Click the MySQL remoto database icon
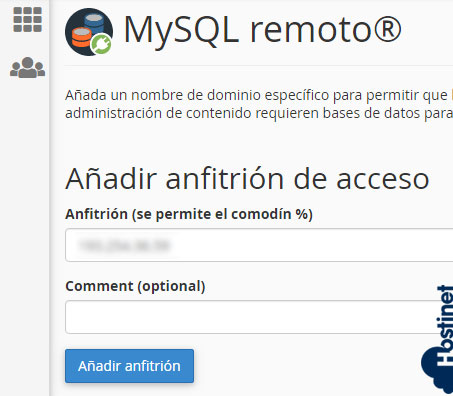This screenshot has width=453, height=396. tap(89, 32)
